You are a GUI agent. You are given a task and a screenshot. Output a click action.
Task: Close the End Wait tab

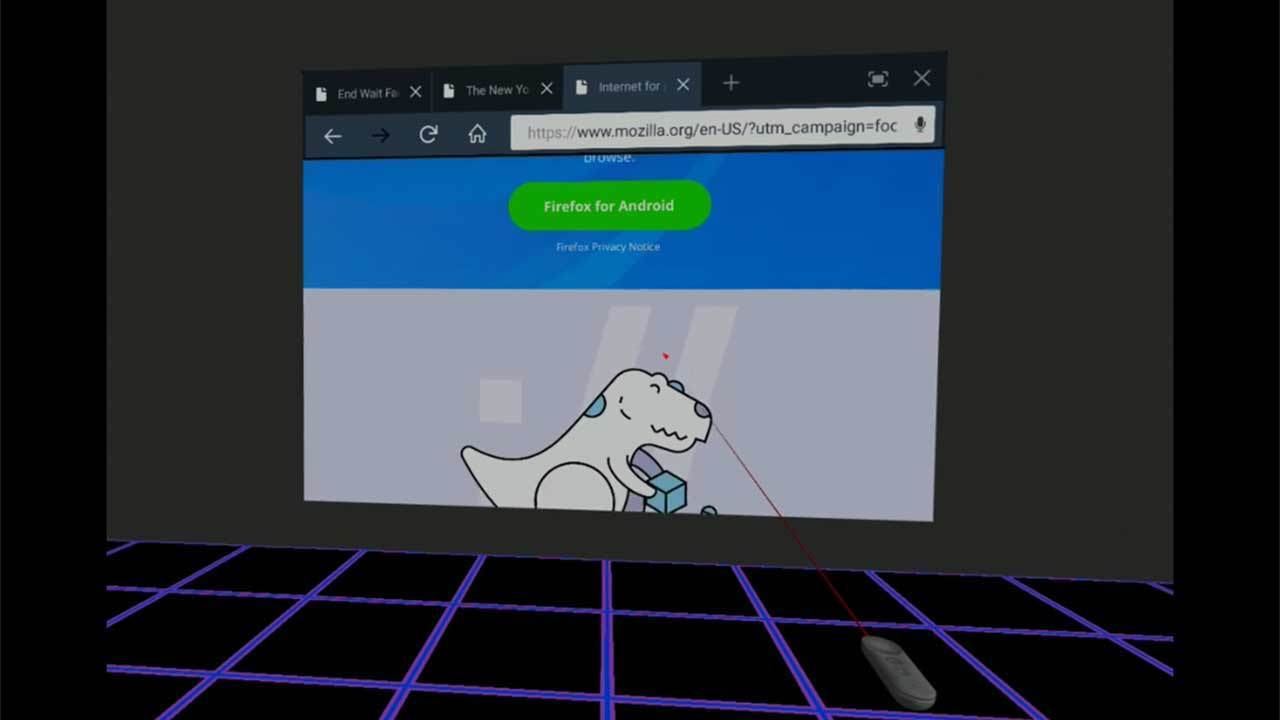tap(415, 92)
